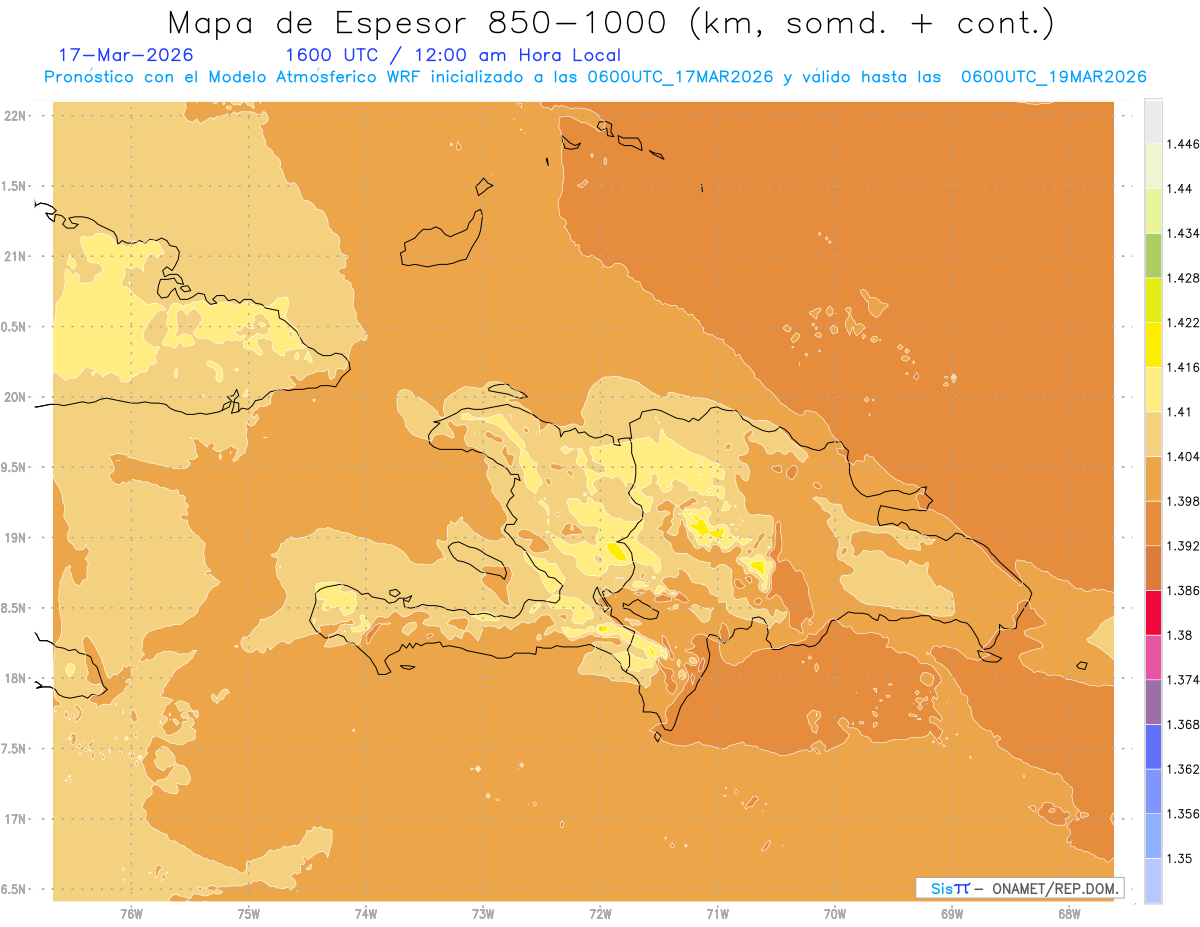Click the colorbar value "1.416"
This screenshot has width=1200, height=927.
click(x=1184, y=367)
